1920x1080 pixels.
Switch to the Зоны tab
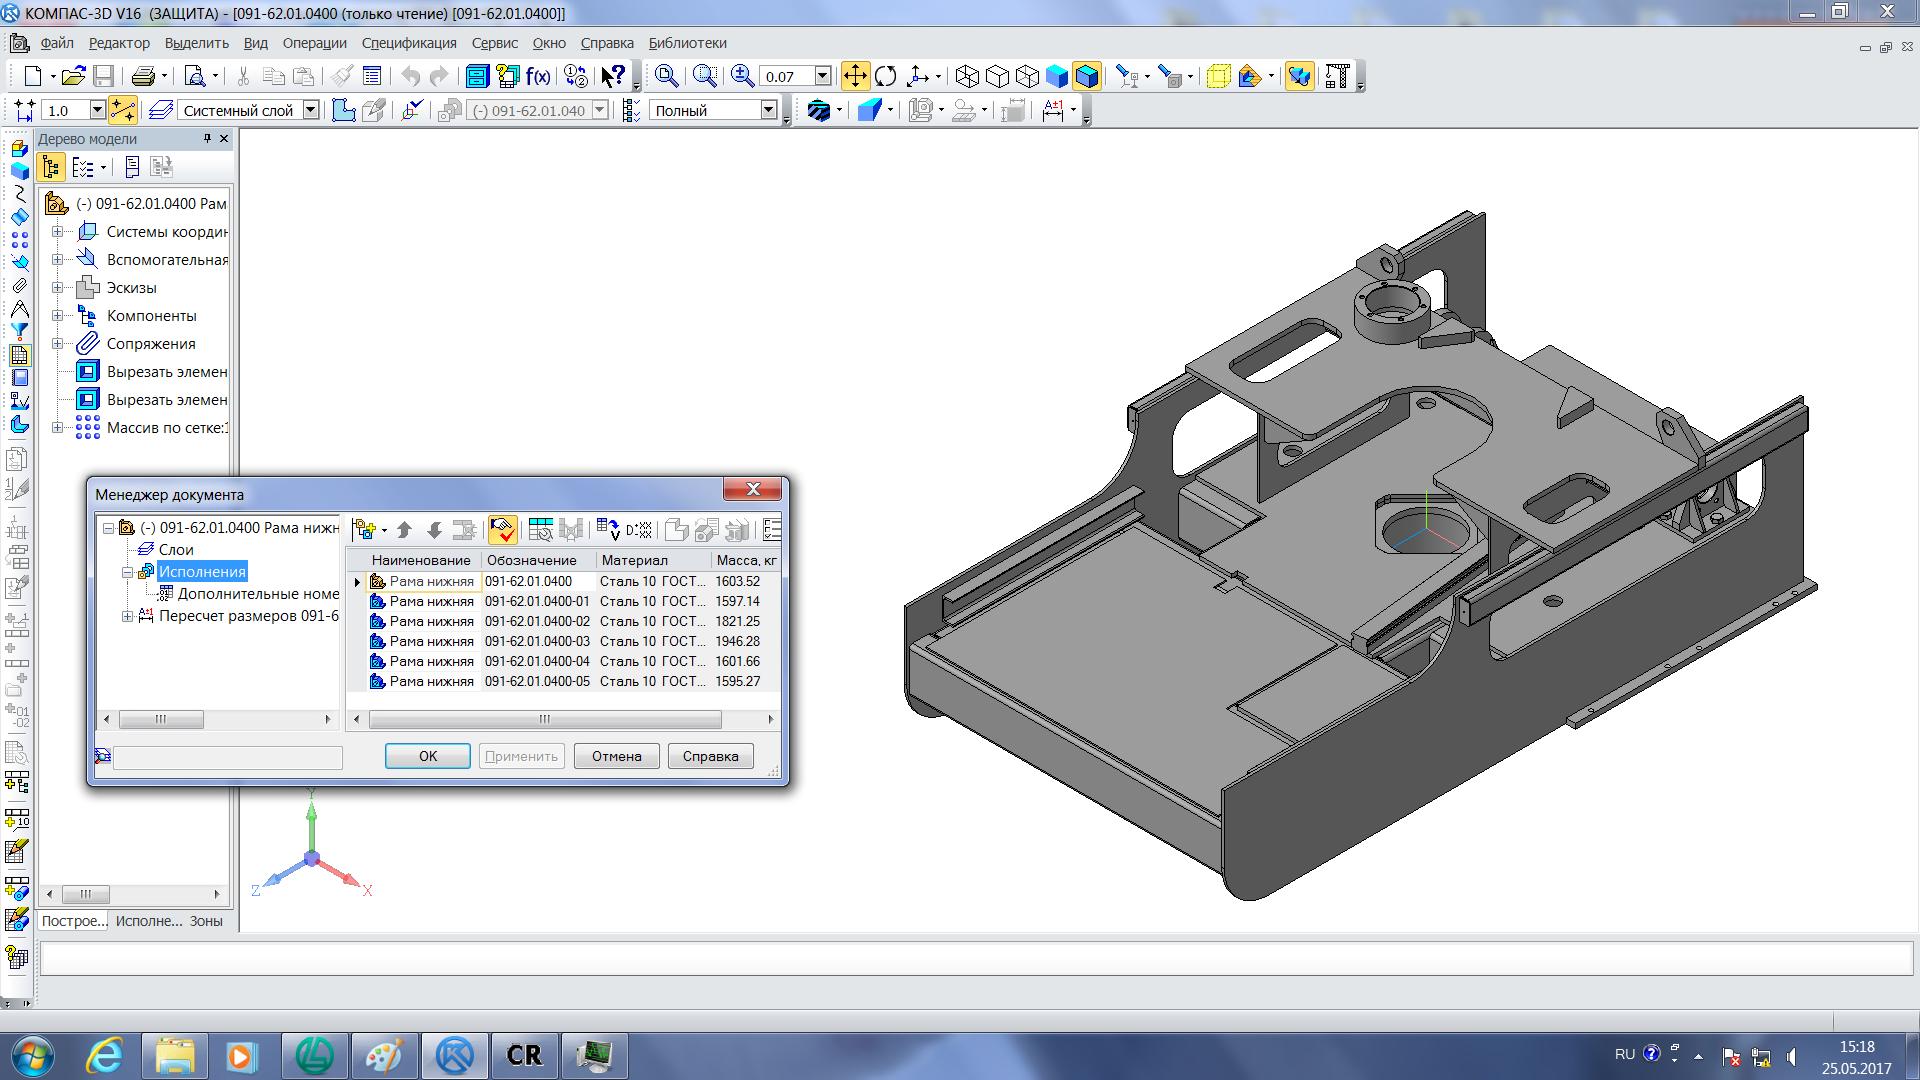206,921
